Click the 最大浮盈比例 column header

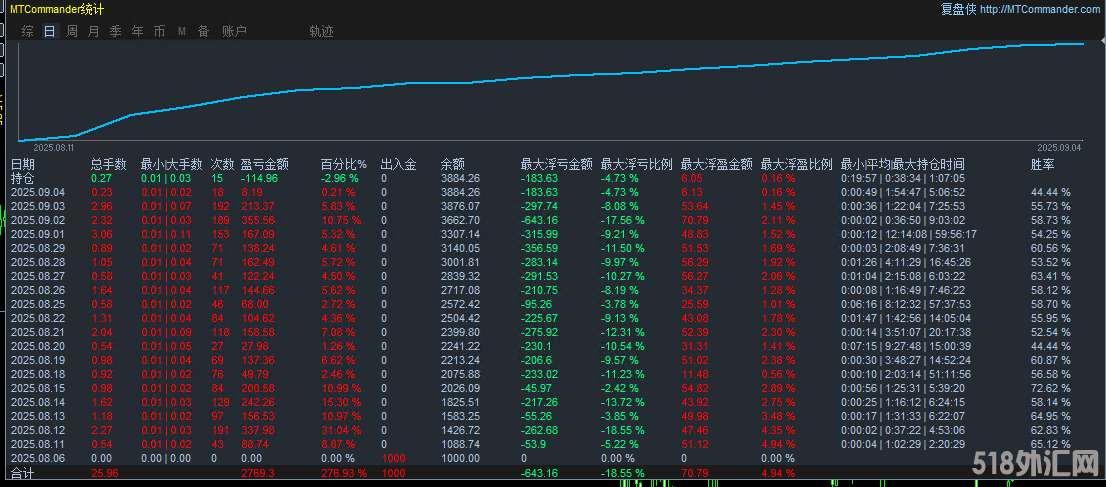click(797, 164)
